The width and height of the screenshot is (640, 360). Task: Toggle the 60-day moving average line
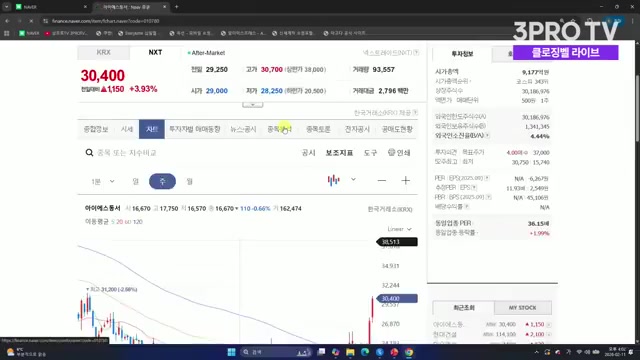click(x=128, y=222)
